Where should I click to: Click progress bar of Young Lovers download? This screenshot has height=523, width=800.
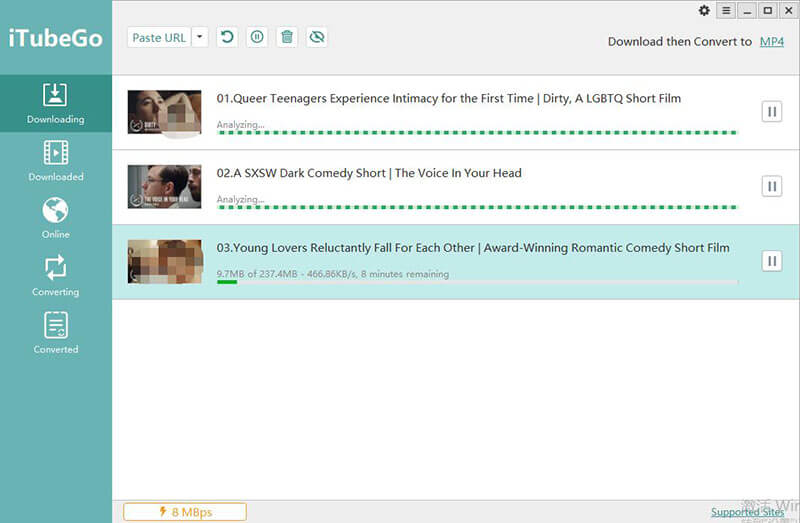477,282
